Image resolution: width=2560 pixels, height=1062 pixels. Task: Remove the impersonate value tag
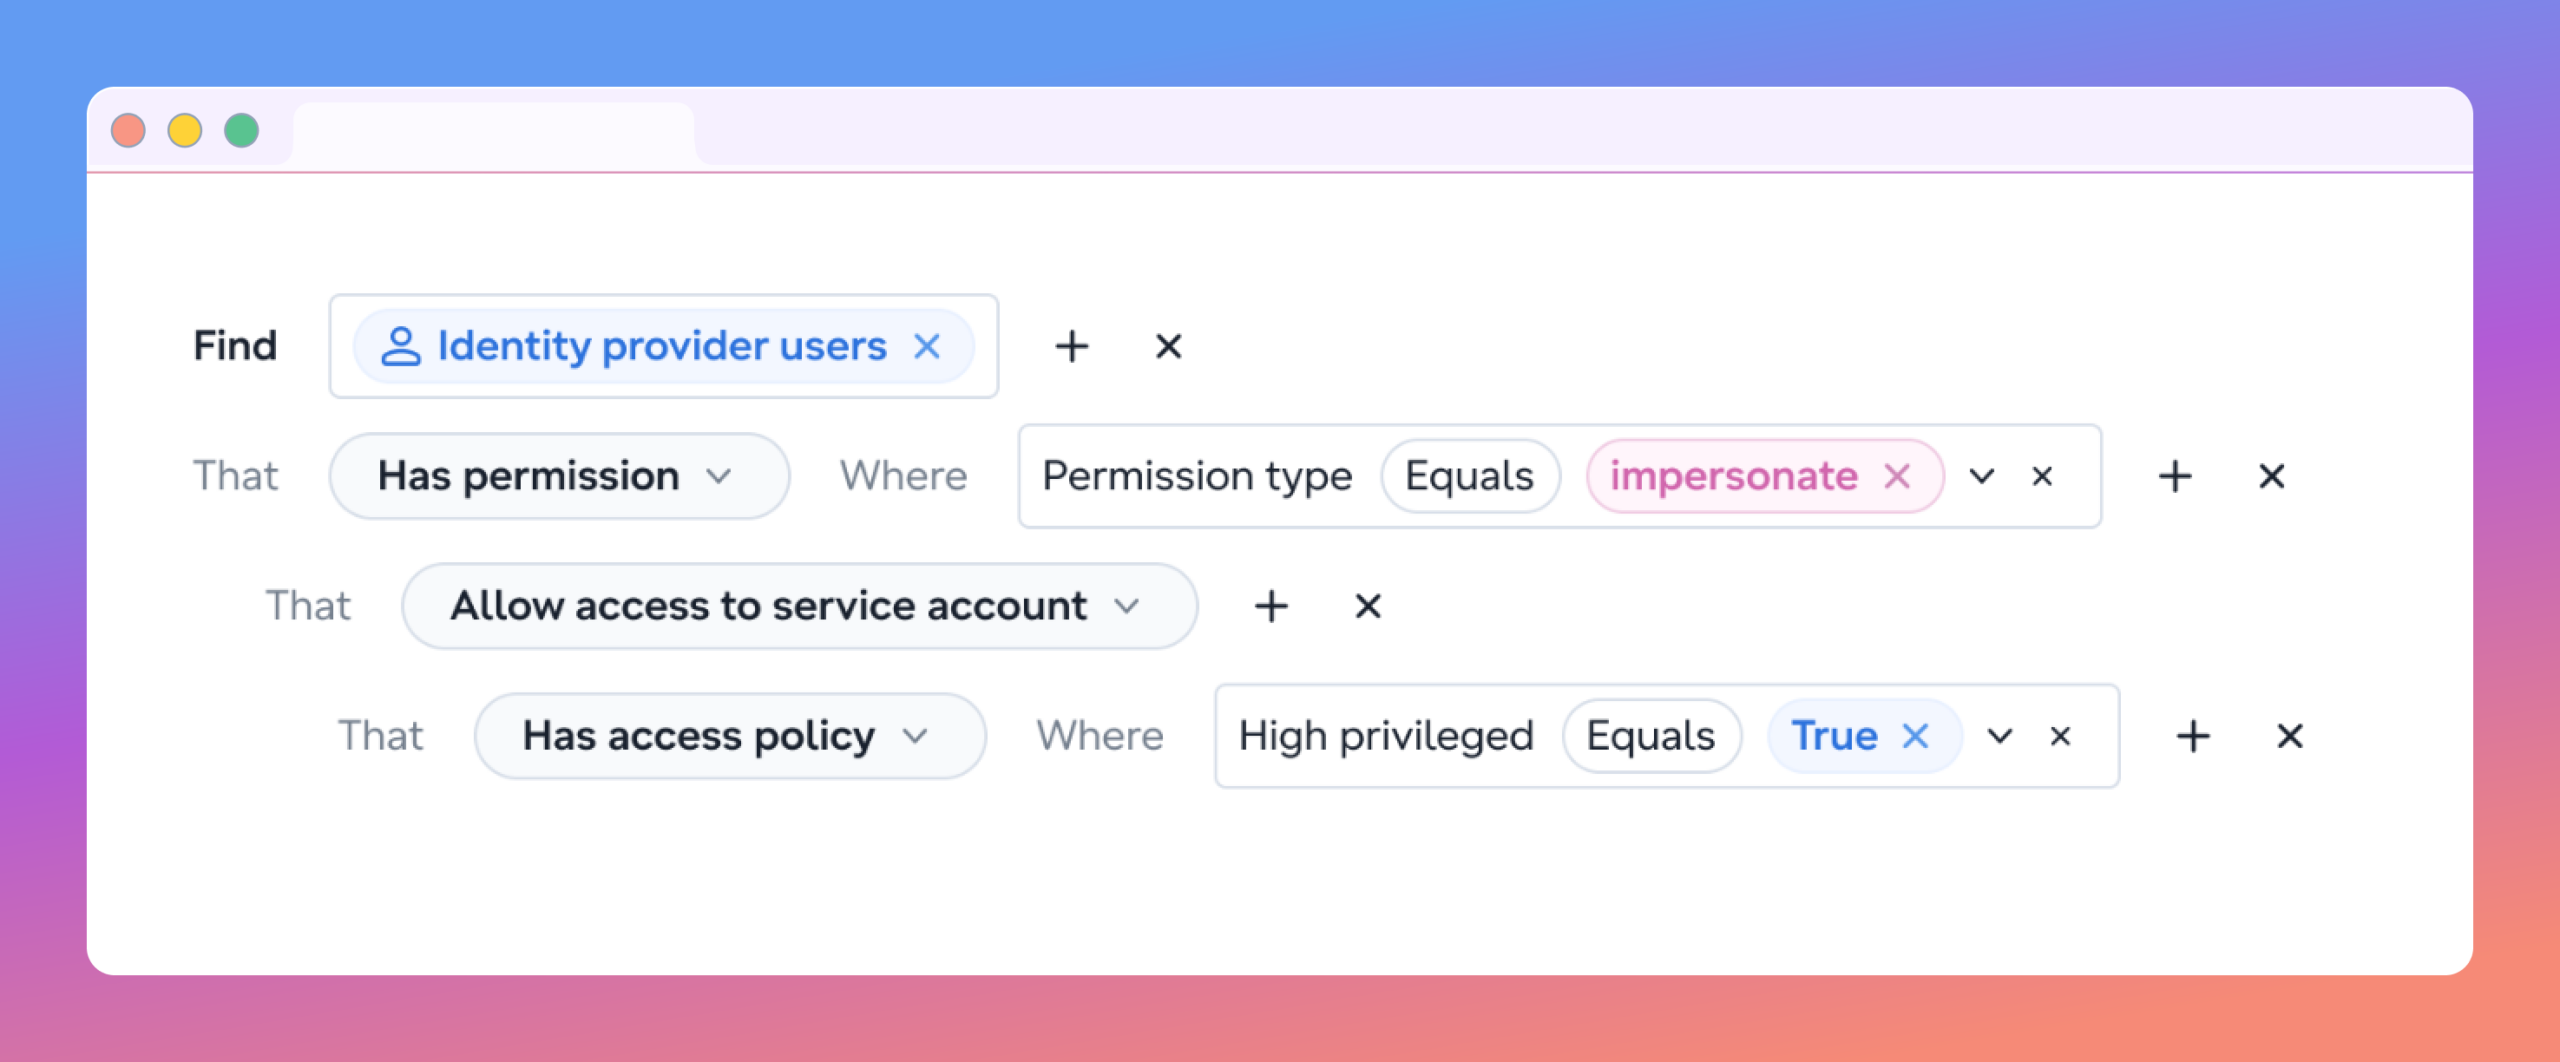(x=1897, y=476)
